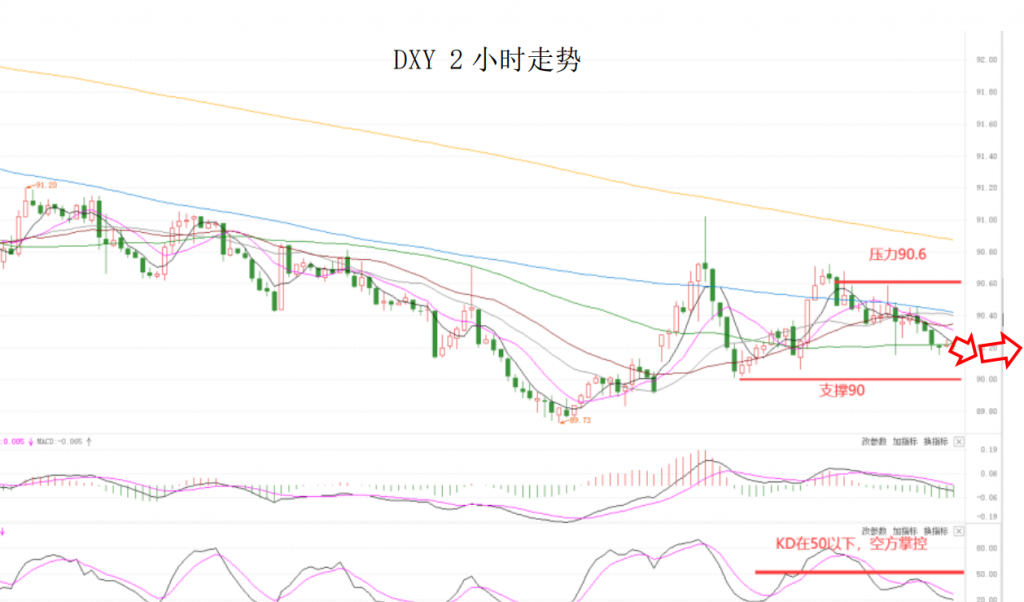Click the 89.73 low price label
This screenshot has width=1024, height=602.
tap(580, 420)
